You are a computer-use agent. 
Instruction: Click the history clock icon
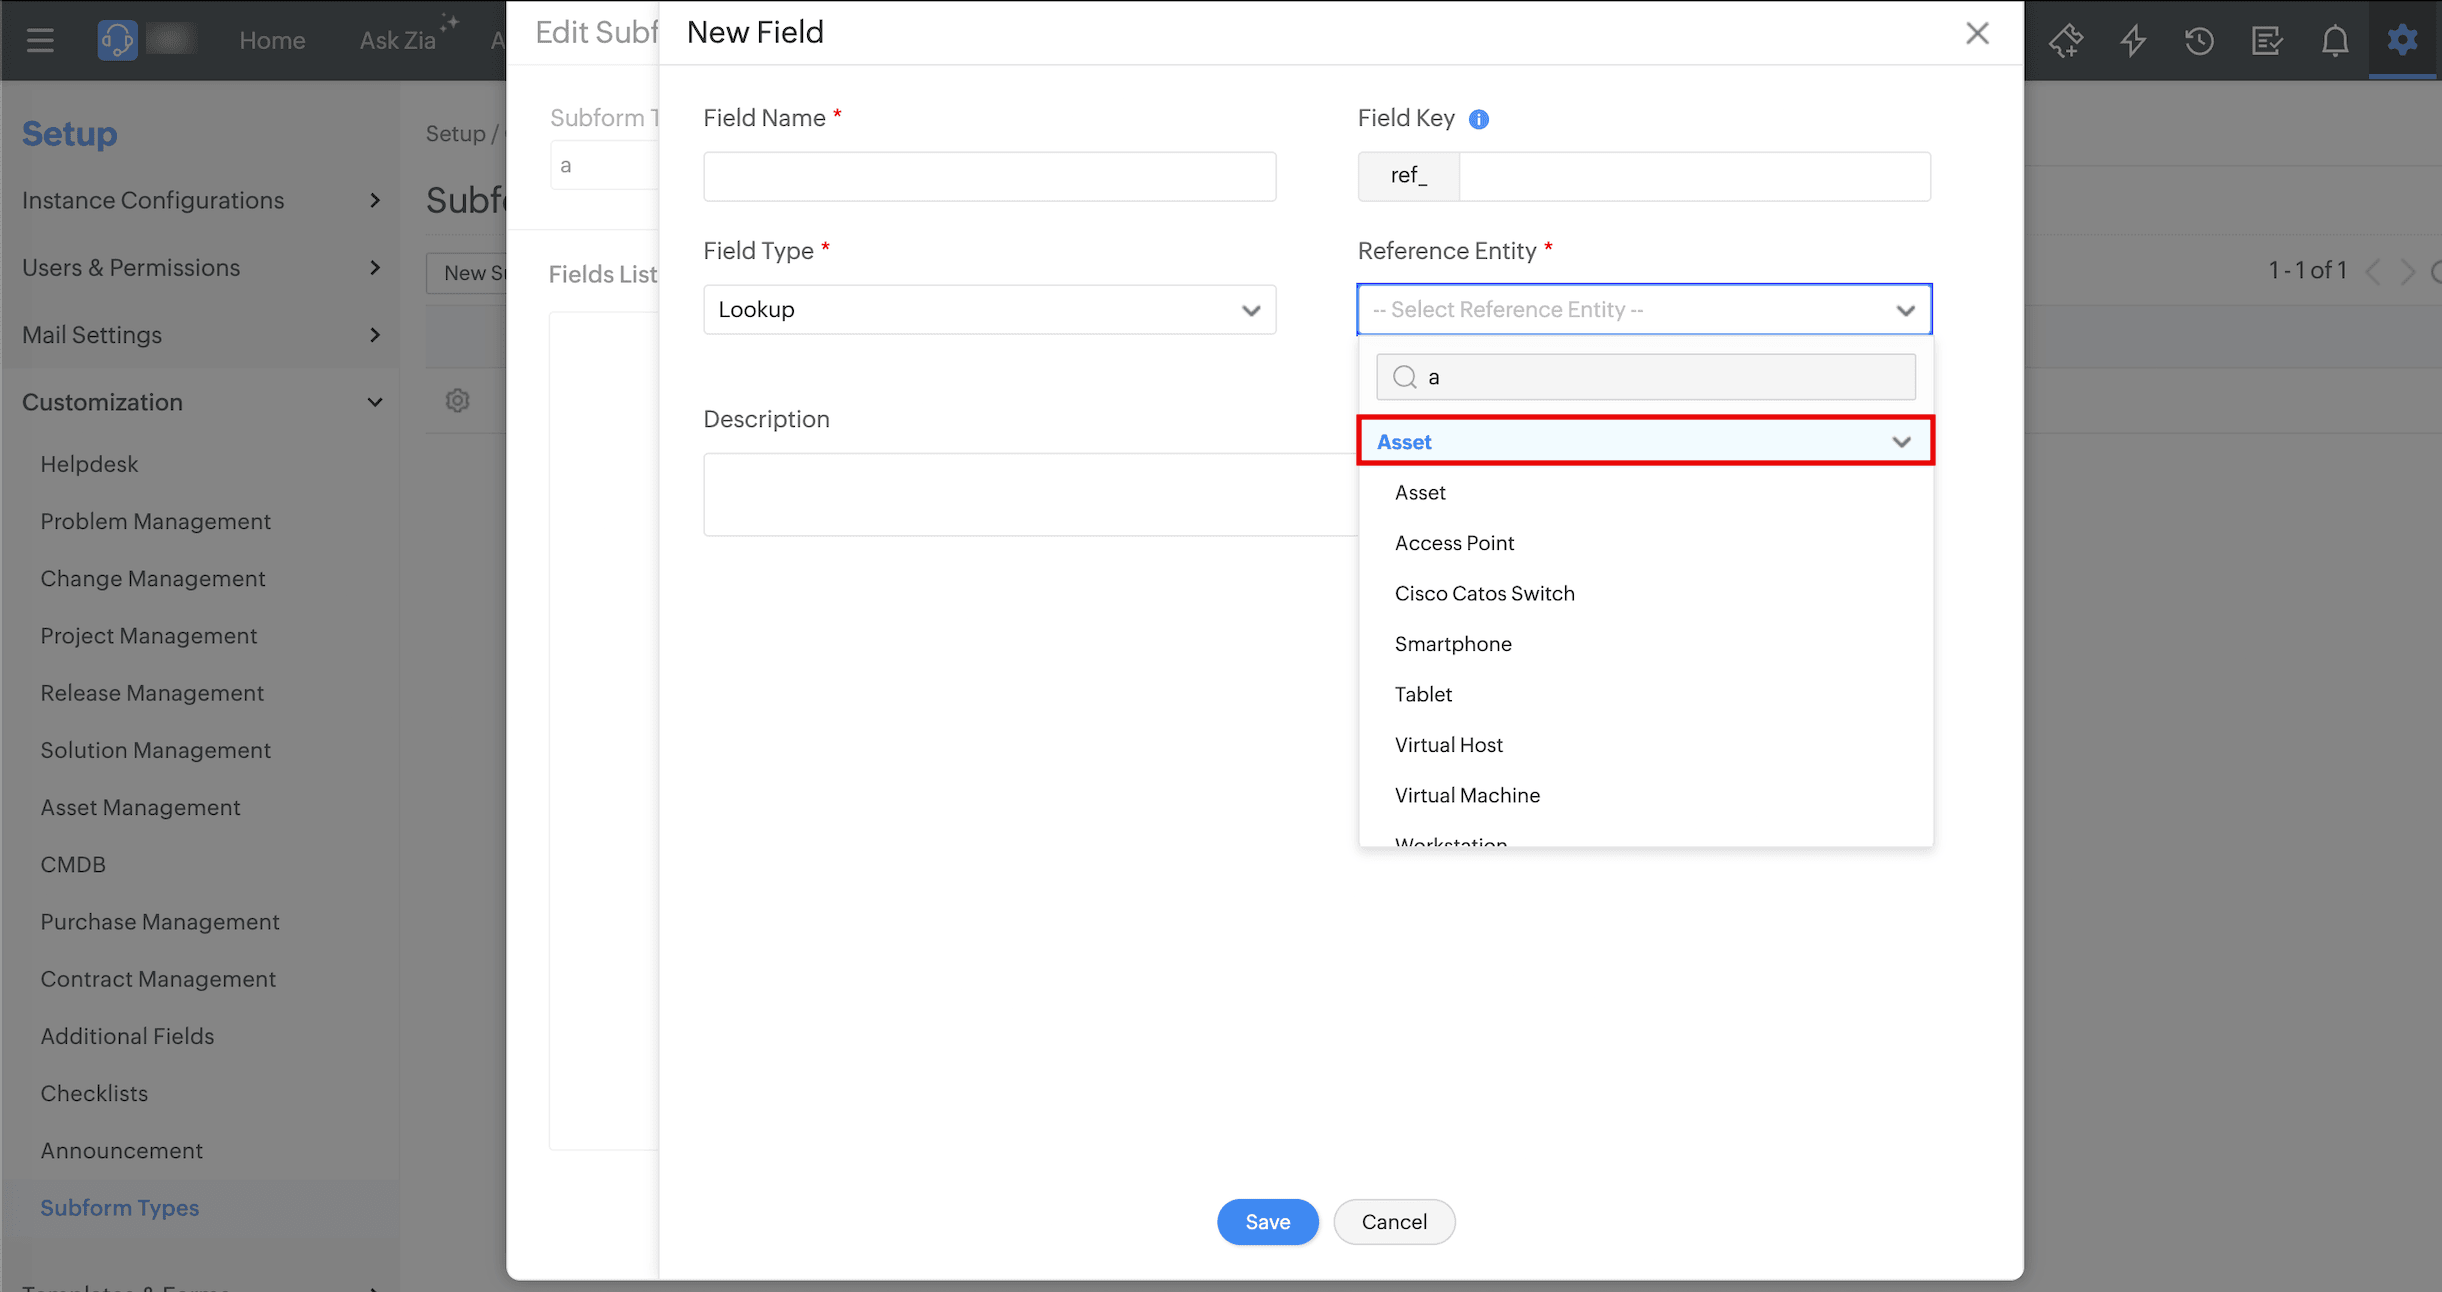(x=2199, y=41)
